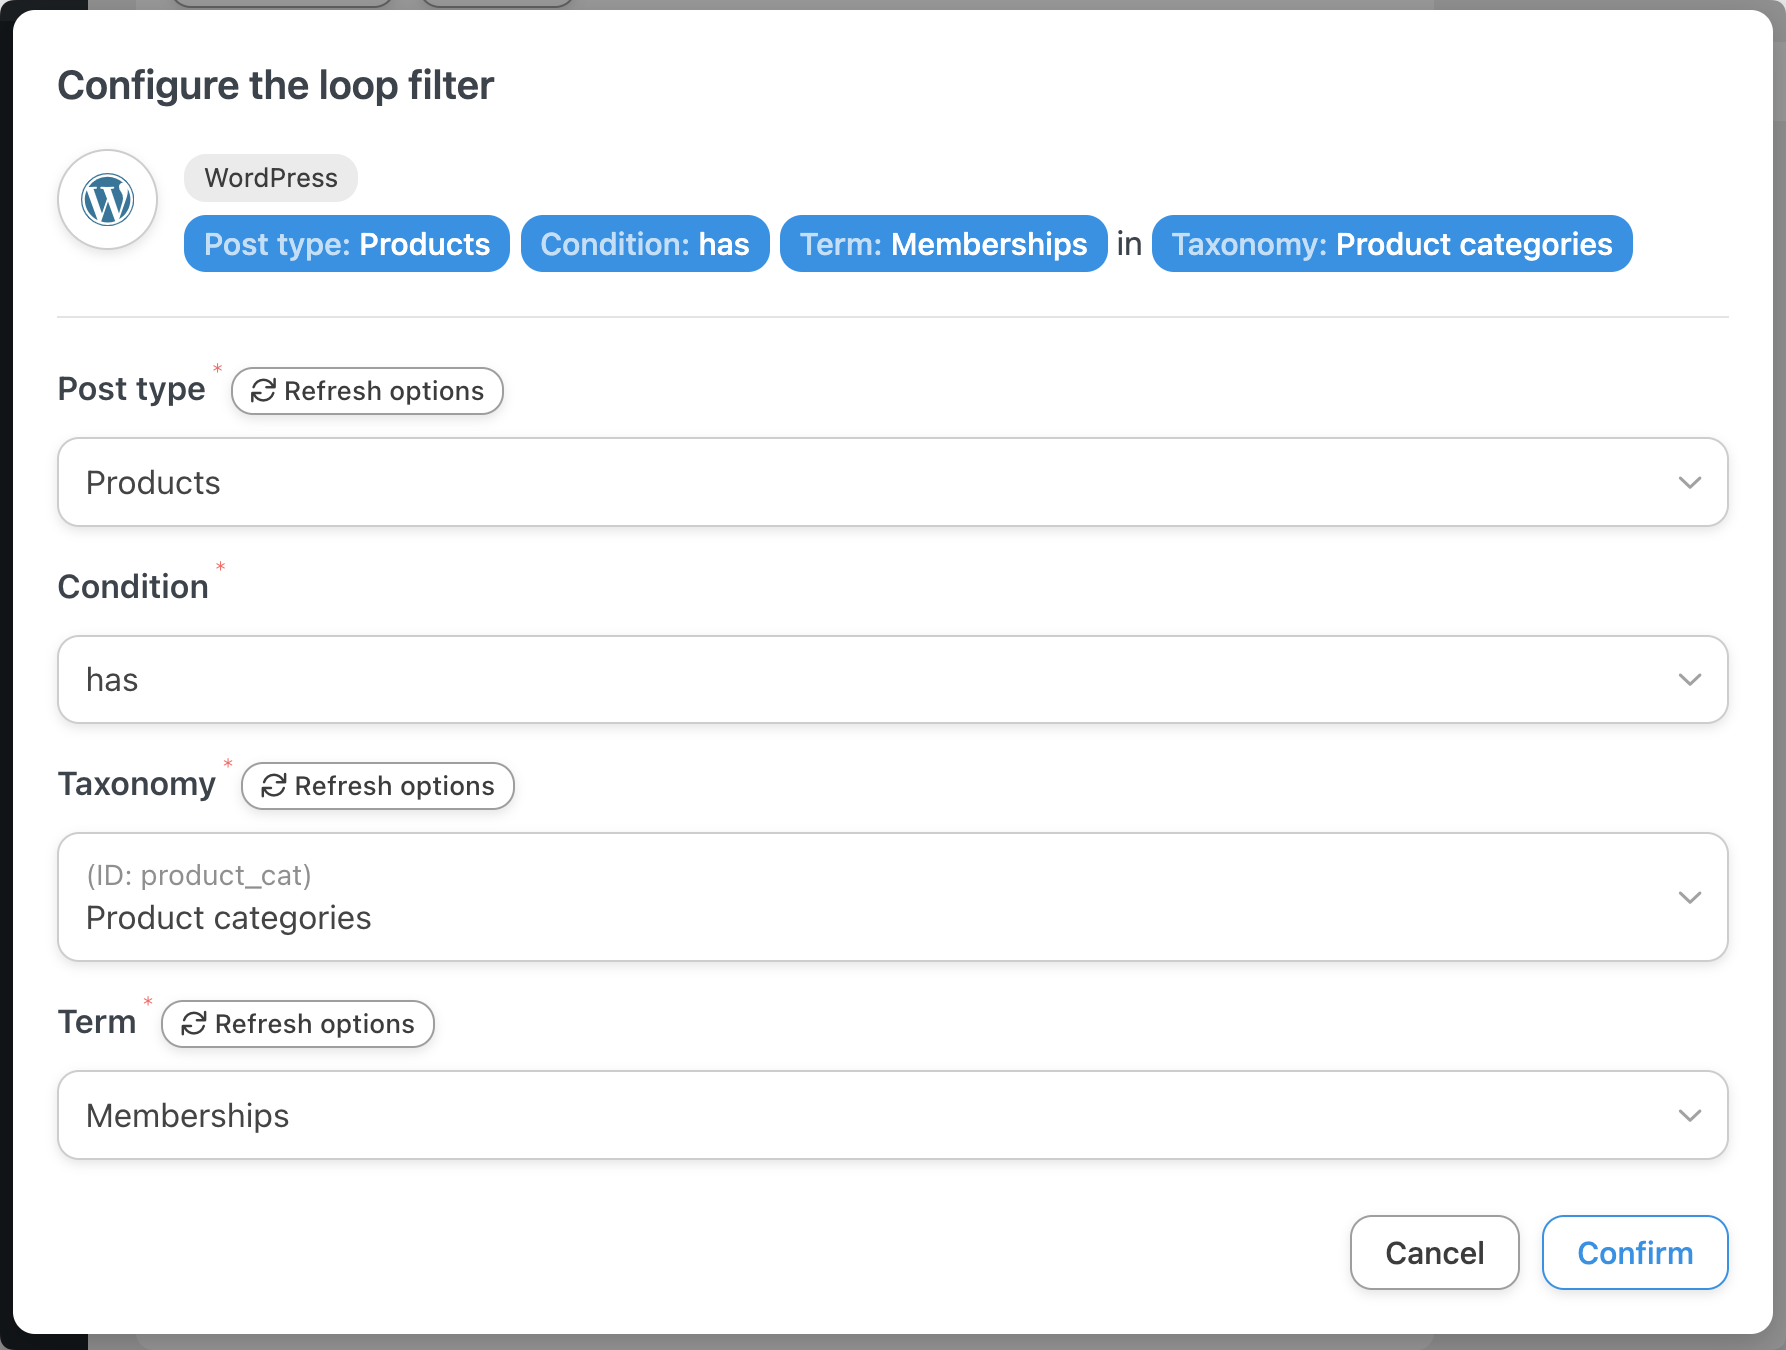Screen dimensions: 1786x1350
Task: Select the 'Condition: has' pill
Action: (644, 244)
